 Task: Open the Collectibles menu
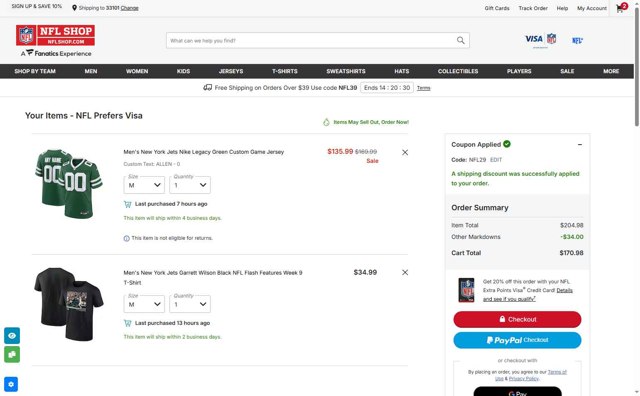point(458,71)
